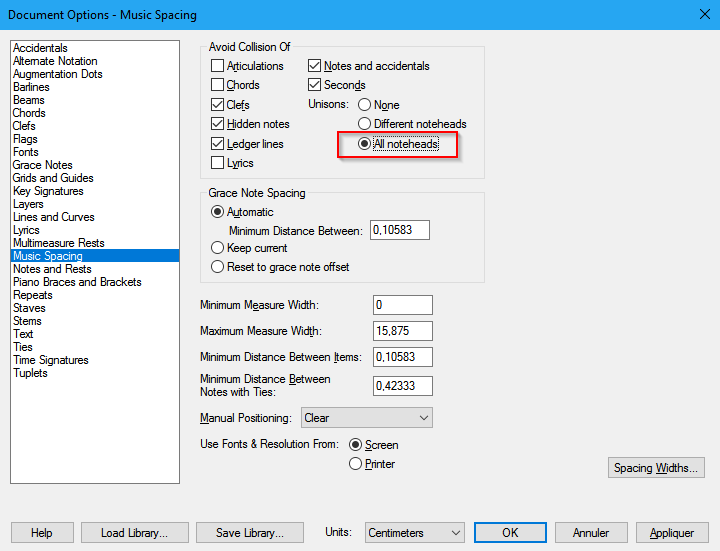Open the Accidentals category in list
Screen dimensions: 720x551
(40, 48)
